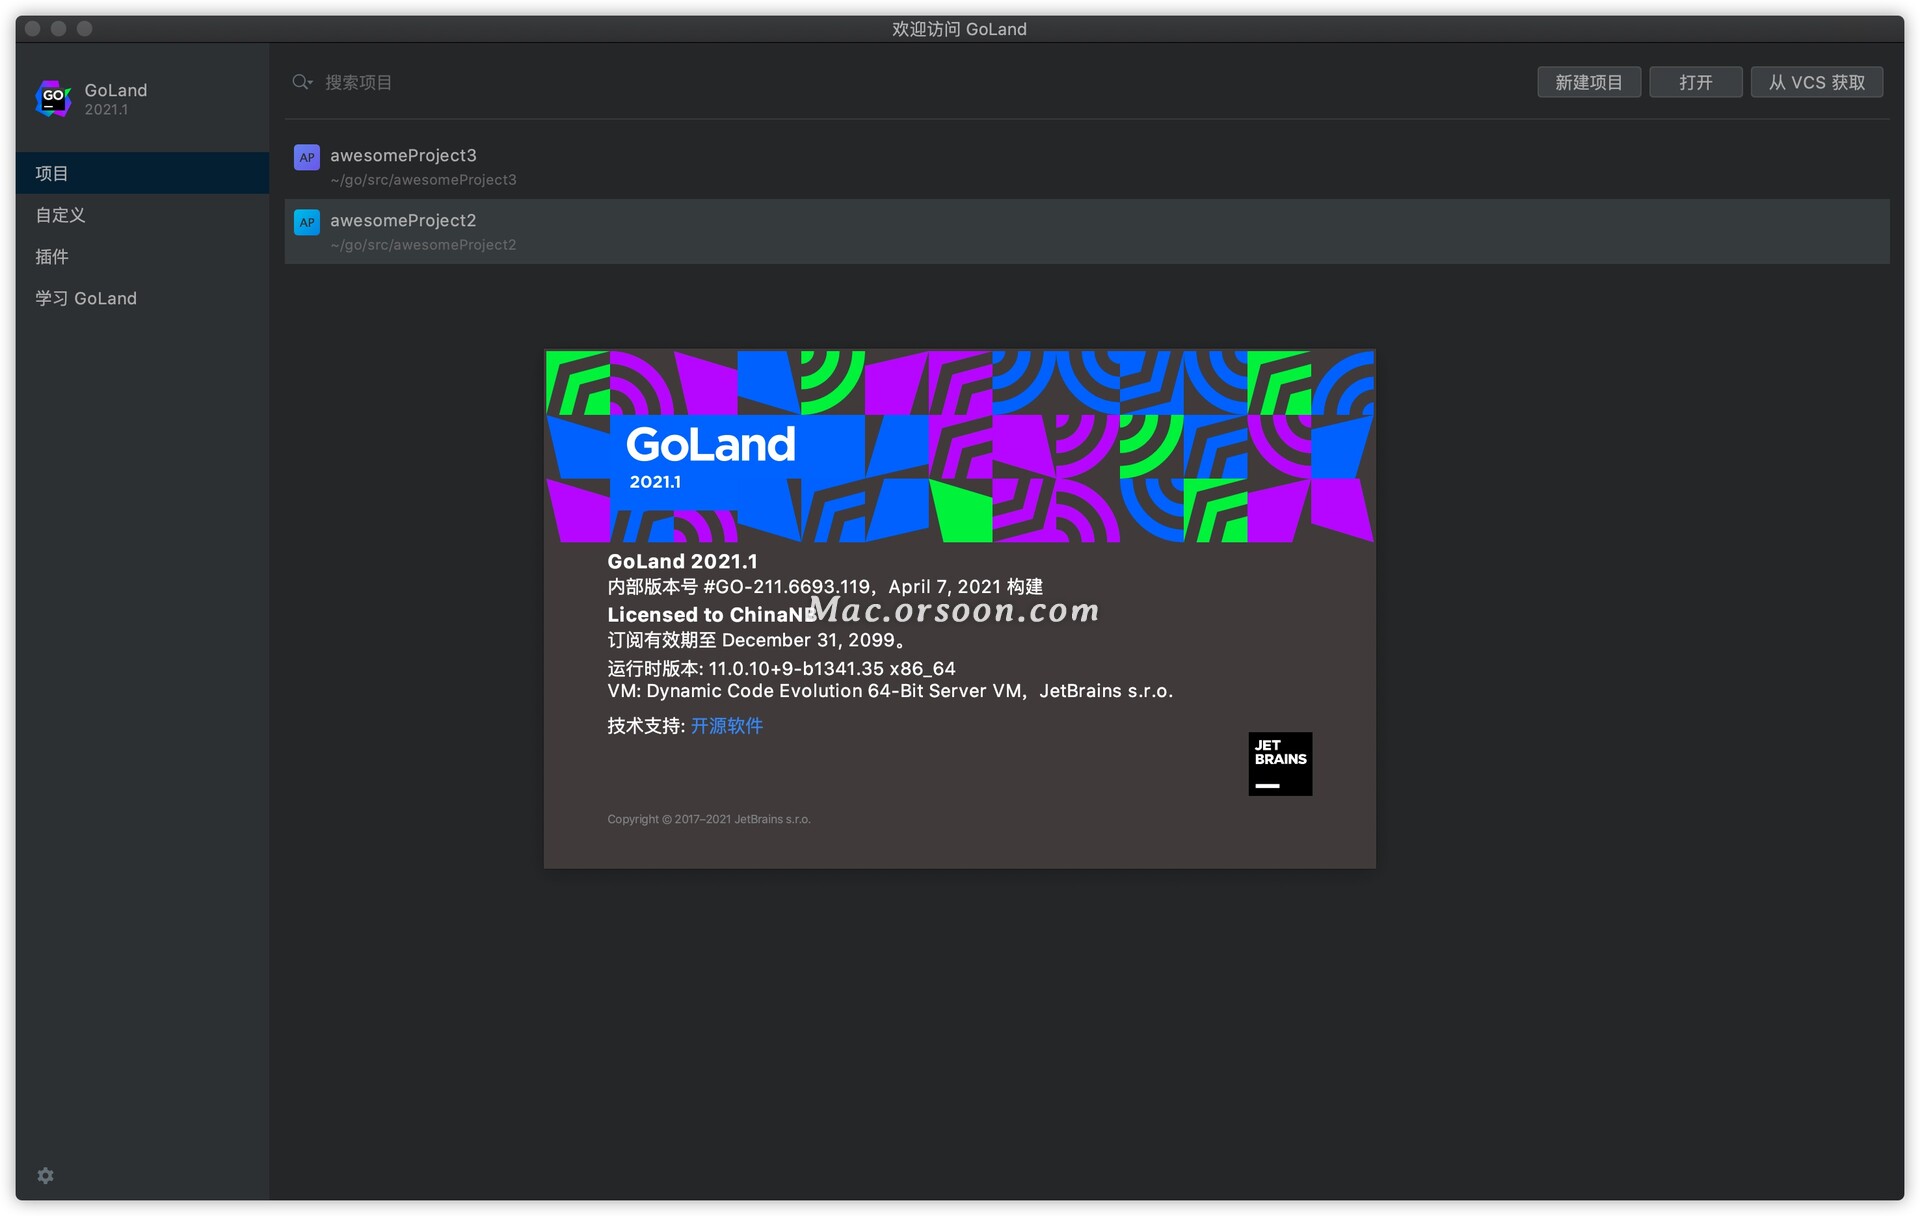Click the GoLand 2021.1 app name in sidebar
The height and width of the screenshot is (1216, 1920).
point(115,98)
